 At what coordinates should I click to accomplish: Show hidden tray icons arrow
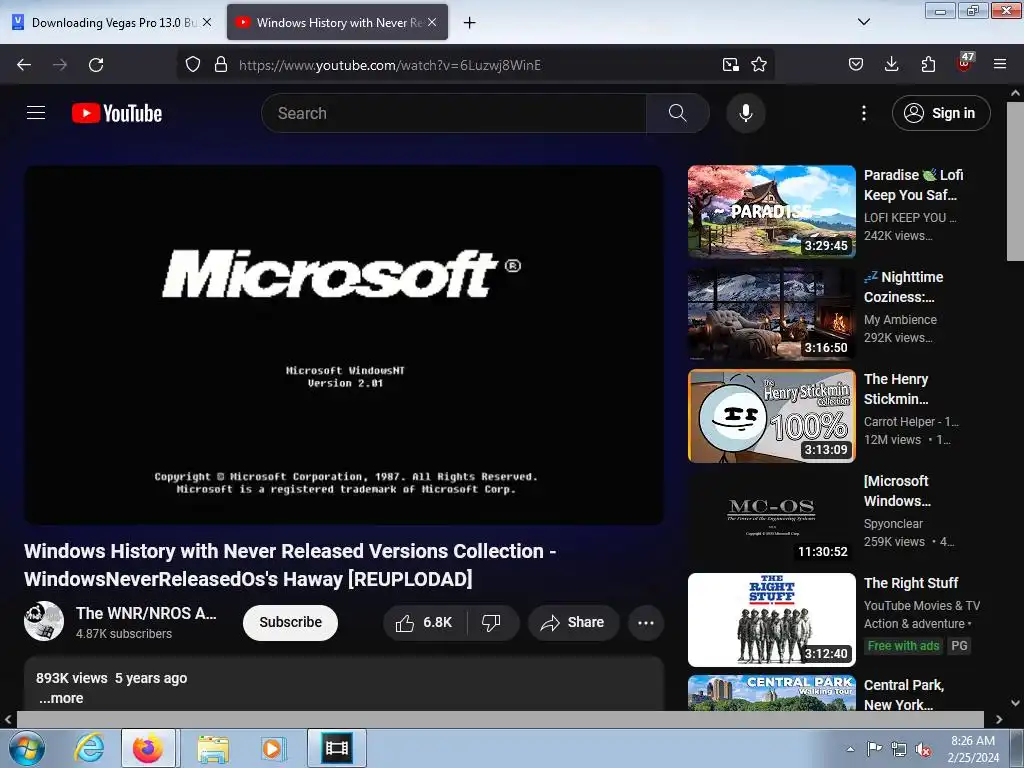click(x=850, y=749)
